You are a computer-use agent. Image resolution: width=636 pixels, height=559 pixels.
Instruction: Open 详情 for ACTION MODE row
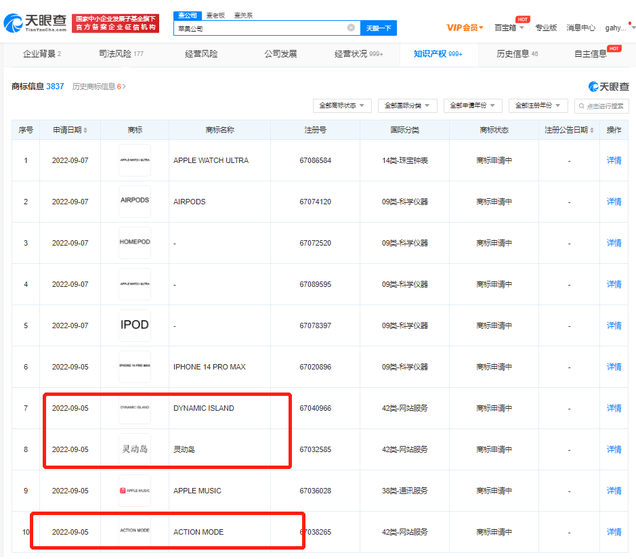(614, 532)
